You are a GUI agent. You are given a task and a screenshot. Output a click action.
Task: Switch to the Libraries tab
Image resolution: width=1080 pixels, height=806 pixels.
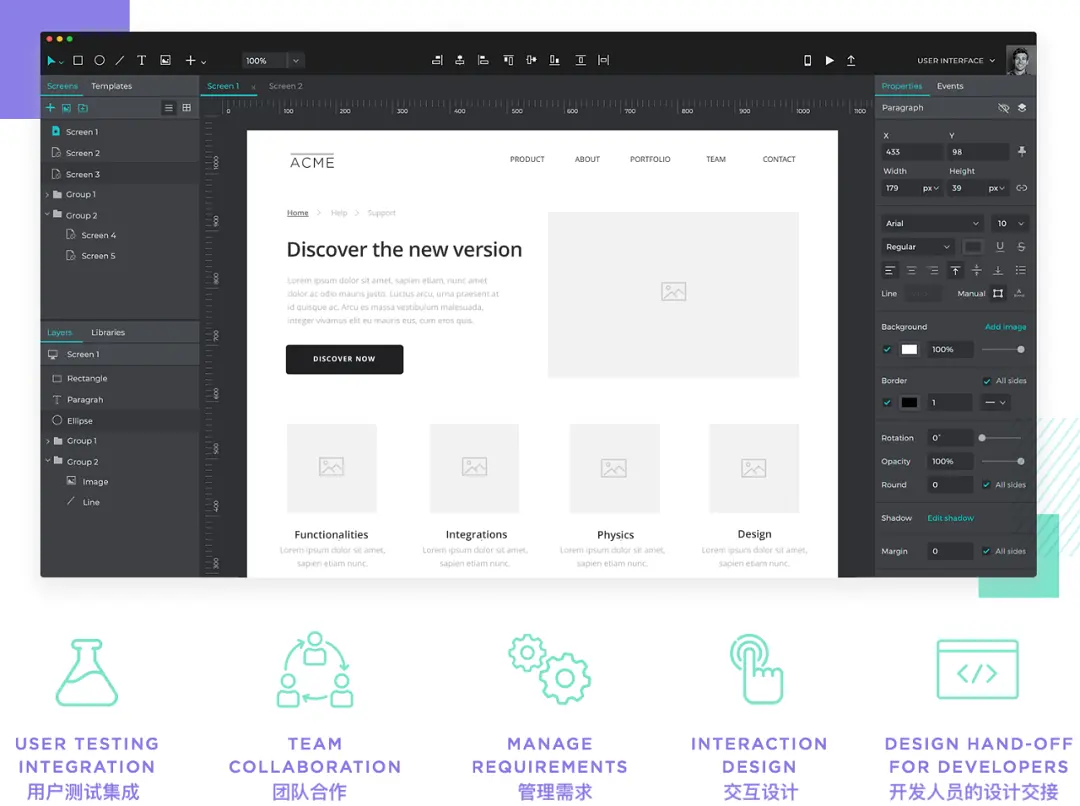point(108,332)
